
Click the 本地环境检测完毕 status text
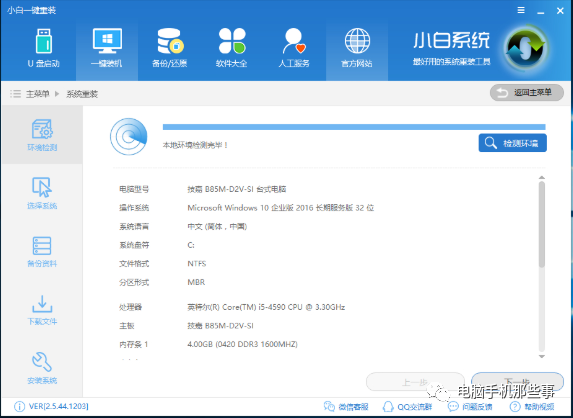click(195, 145)
